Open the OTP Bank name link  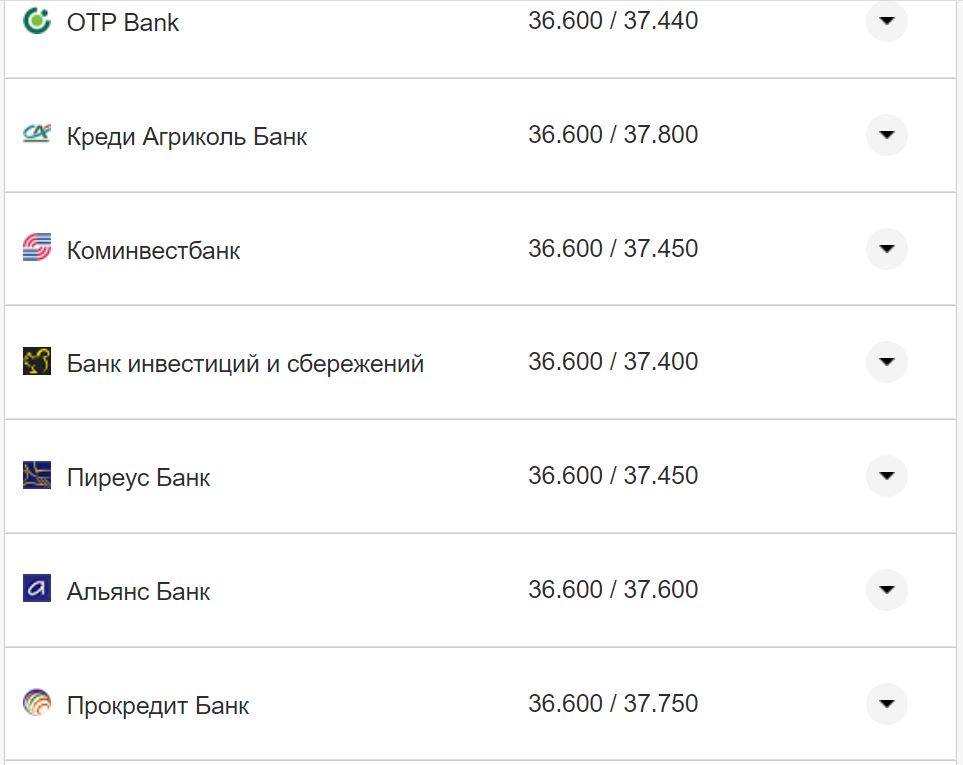(123, 23)
